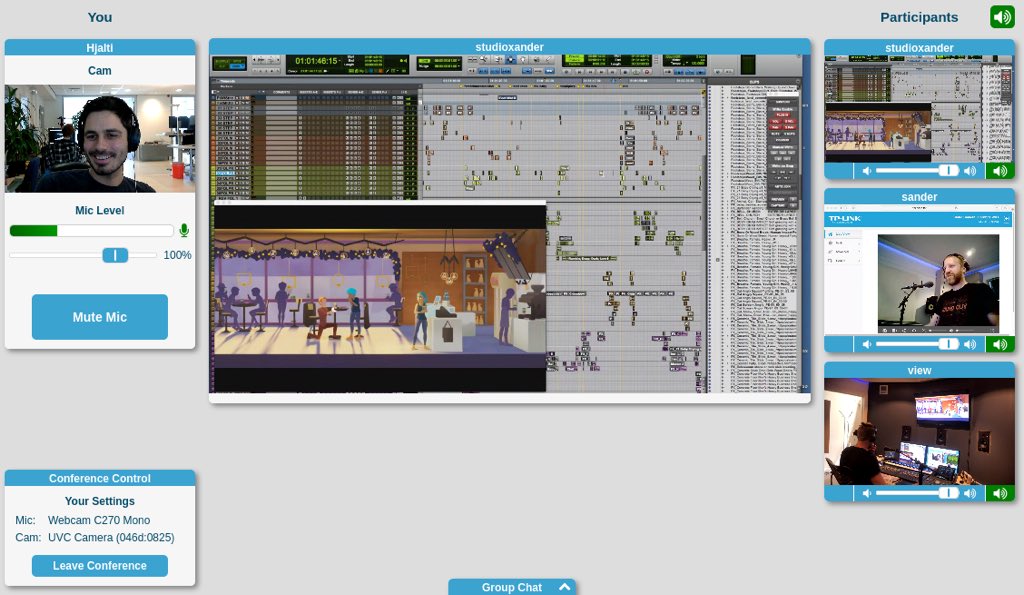Click the mic gain slider handle at 100%
Image resolution: width=1024 pixels, height=595 pixels.
click(x=115, y=255)
